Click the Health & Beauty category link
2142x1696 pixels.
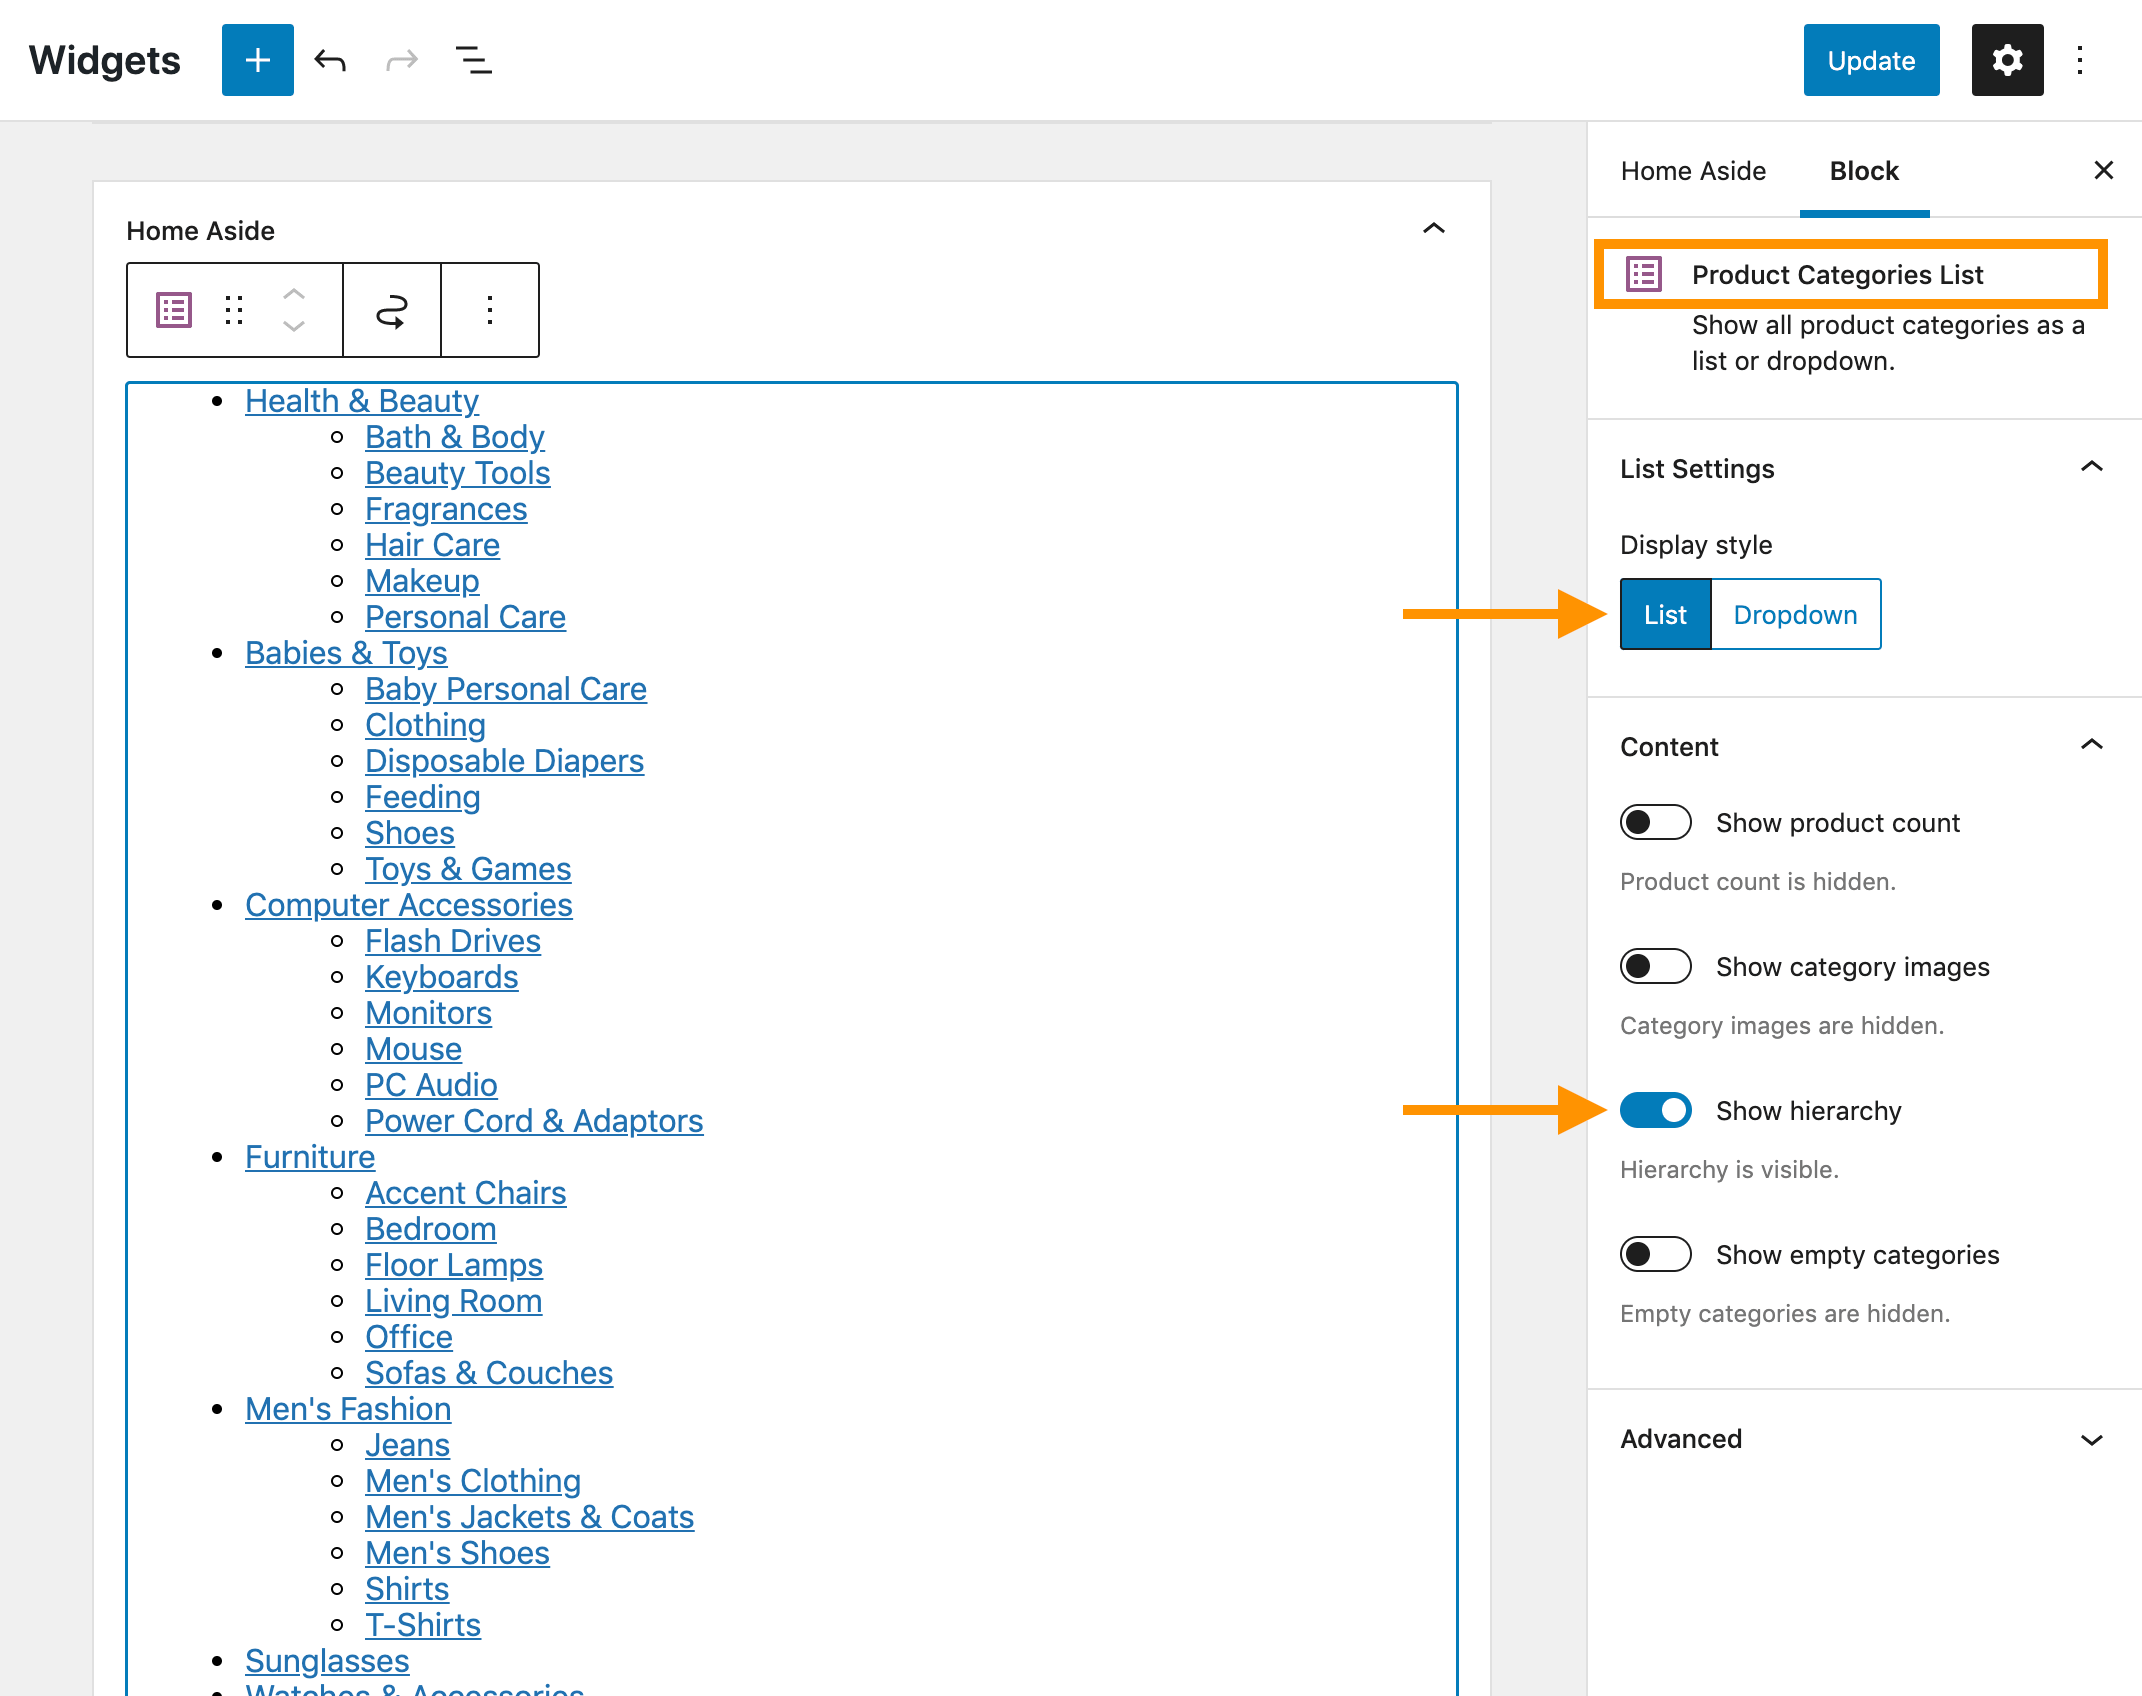pos(362,400)
